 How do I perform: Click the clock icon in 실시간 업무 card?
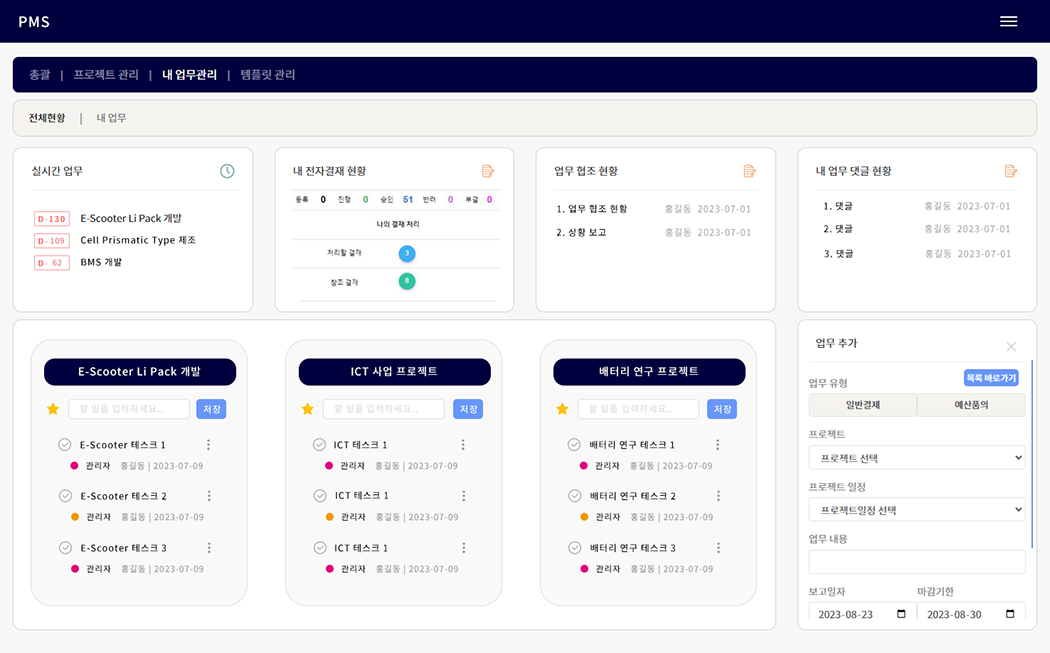pos(227,171)
